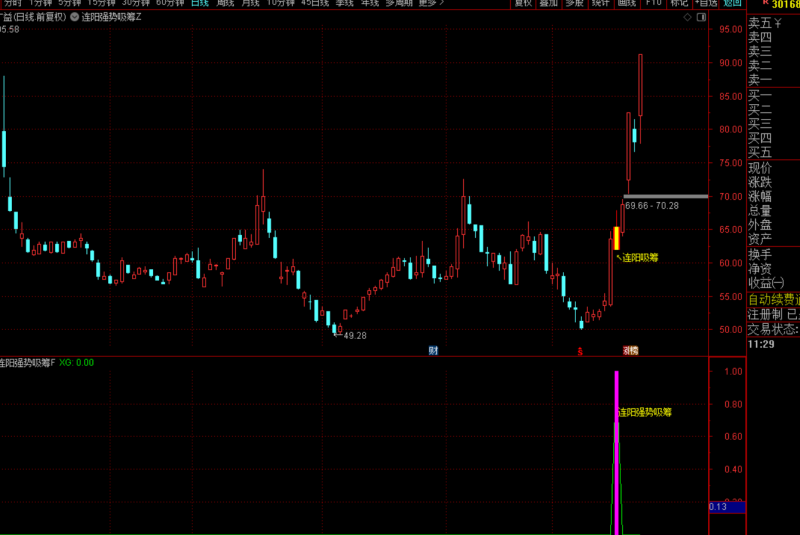Screen dimensions: 800x535
Task: Click the red R icon by stock code
Action: tap(766, 3)
